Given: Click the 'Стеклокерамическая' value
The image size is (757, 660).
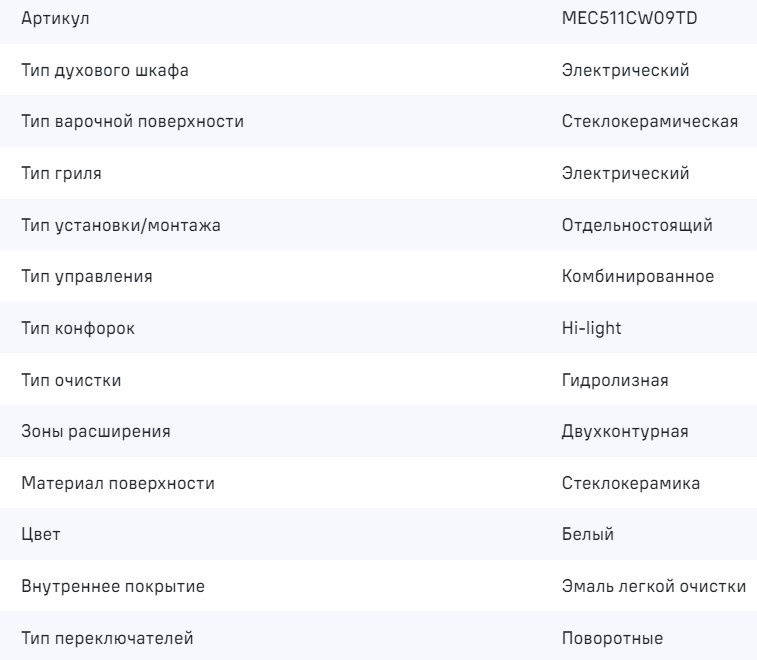Looking at the screenshot, I should pyautogui.click(x=650, y=122).
